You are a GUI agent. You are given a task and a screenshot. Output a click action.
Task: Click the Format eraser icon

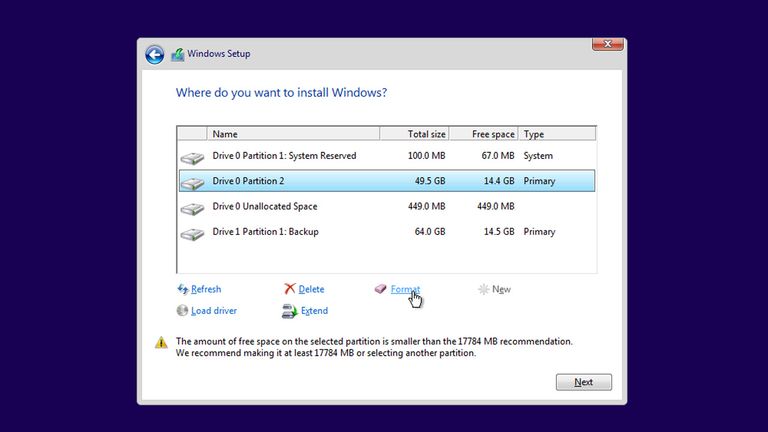pos(381,288)
